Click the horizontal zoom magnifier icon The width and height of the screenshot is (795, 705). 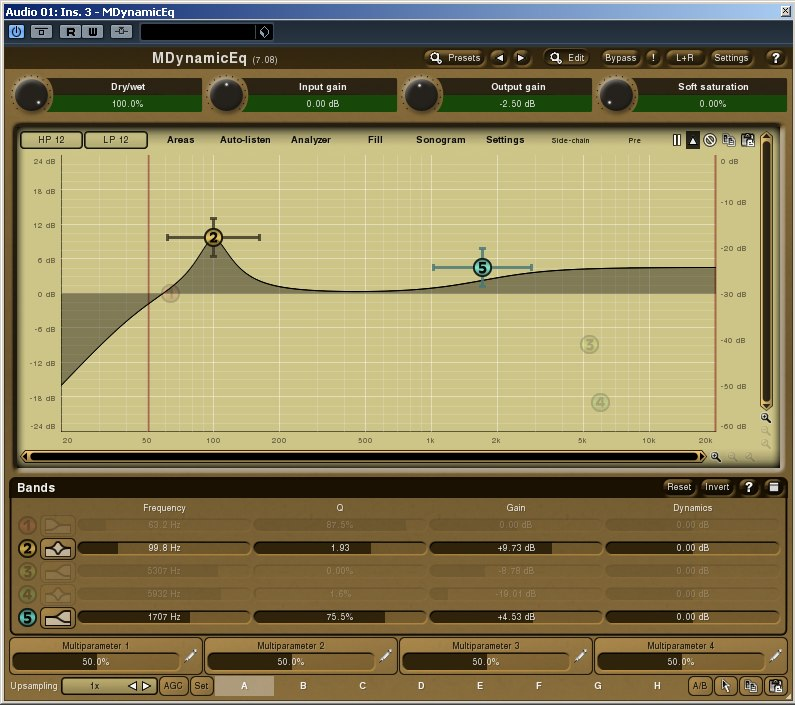[715, 457]
